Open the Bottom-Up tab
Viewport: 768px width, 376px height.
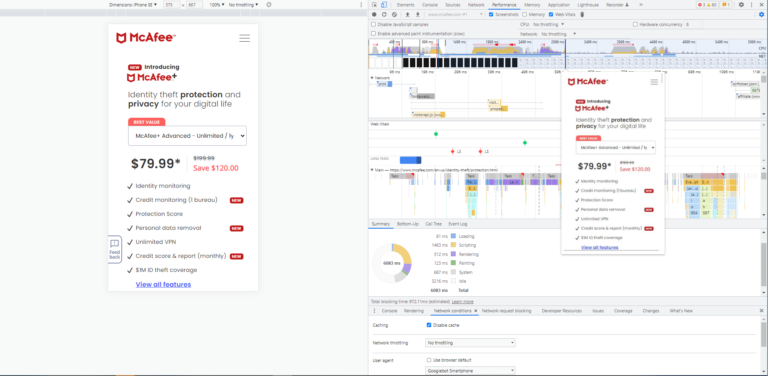pos(407,224)
